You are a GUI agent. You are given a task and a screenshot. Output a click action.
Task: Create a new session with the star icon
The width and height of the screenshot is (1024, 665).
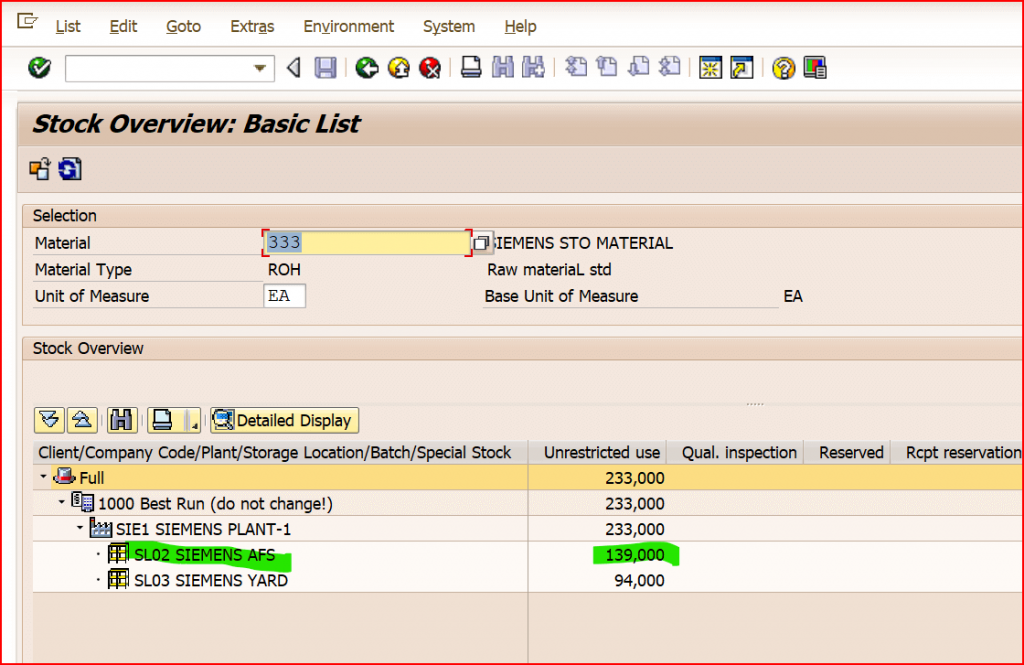pyautogui.click(x=711, y=67)
